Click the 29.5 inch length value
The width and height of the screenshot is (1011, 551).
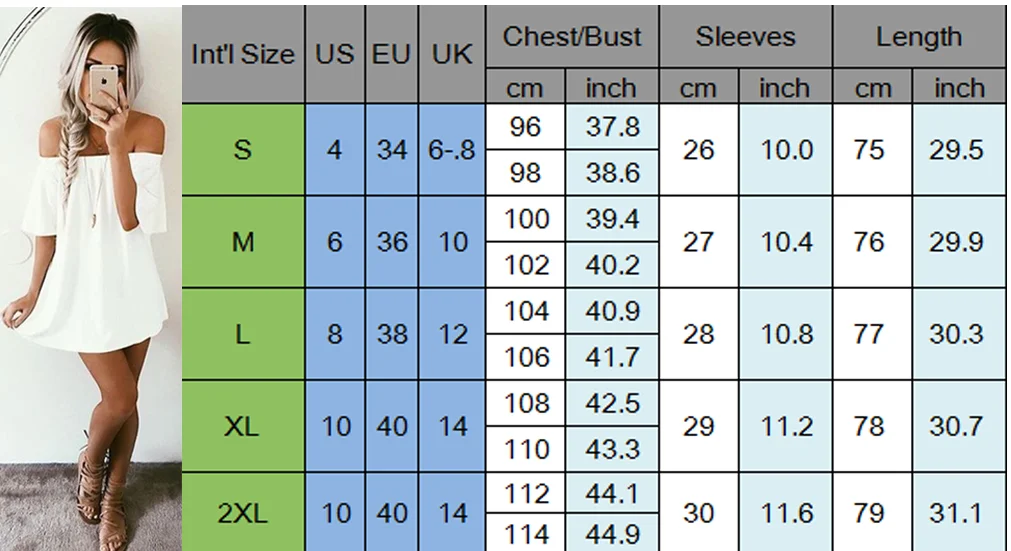point(959,150)
